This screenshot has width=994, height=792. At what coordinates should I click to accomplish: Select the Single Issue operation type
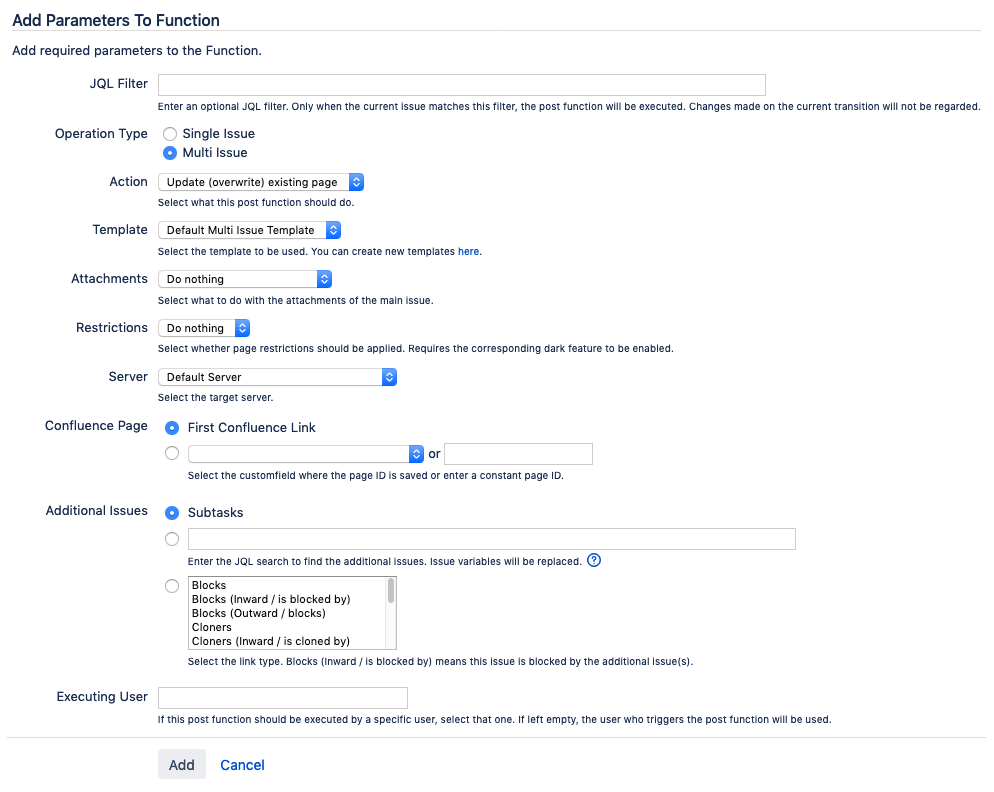click(170, 134)
